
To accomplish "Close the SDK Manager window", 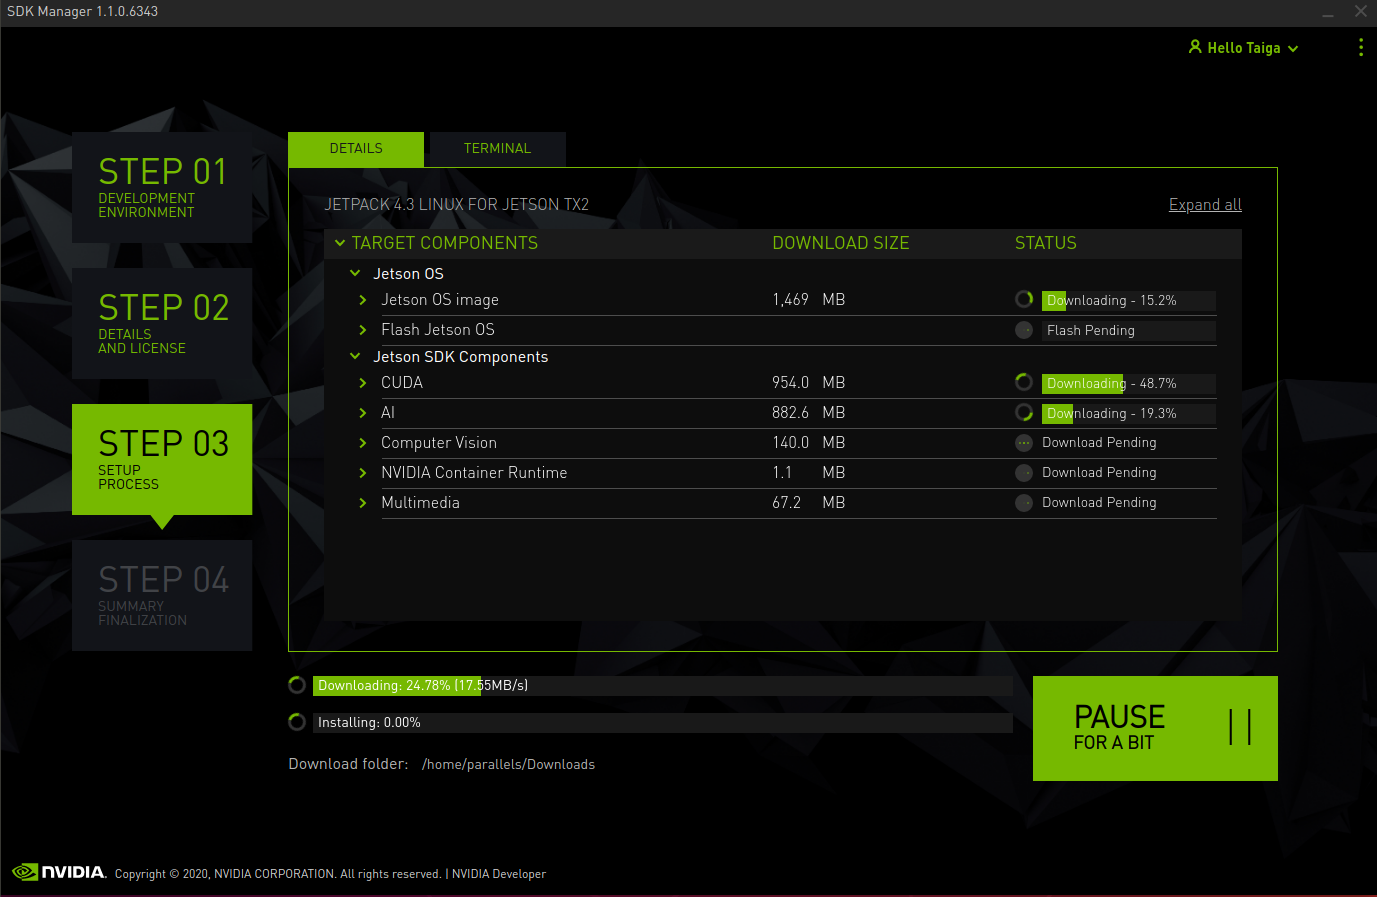I will coord(1360,11).
